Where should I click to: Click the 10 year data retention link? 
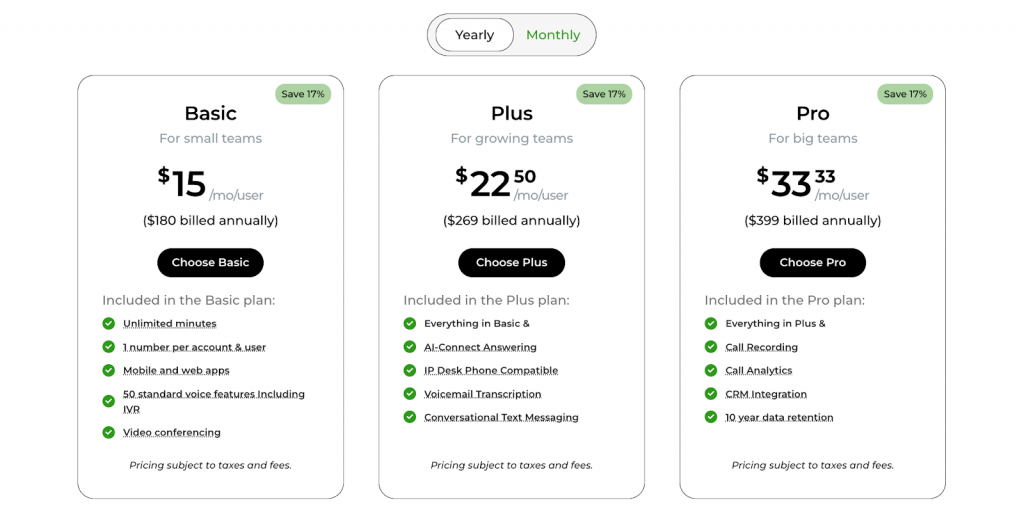click(779, 418)
